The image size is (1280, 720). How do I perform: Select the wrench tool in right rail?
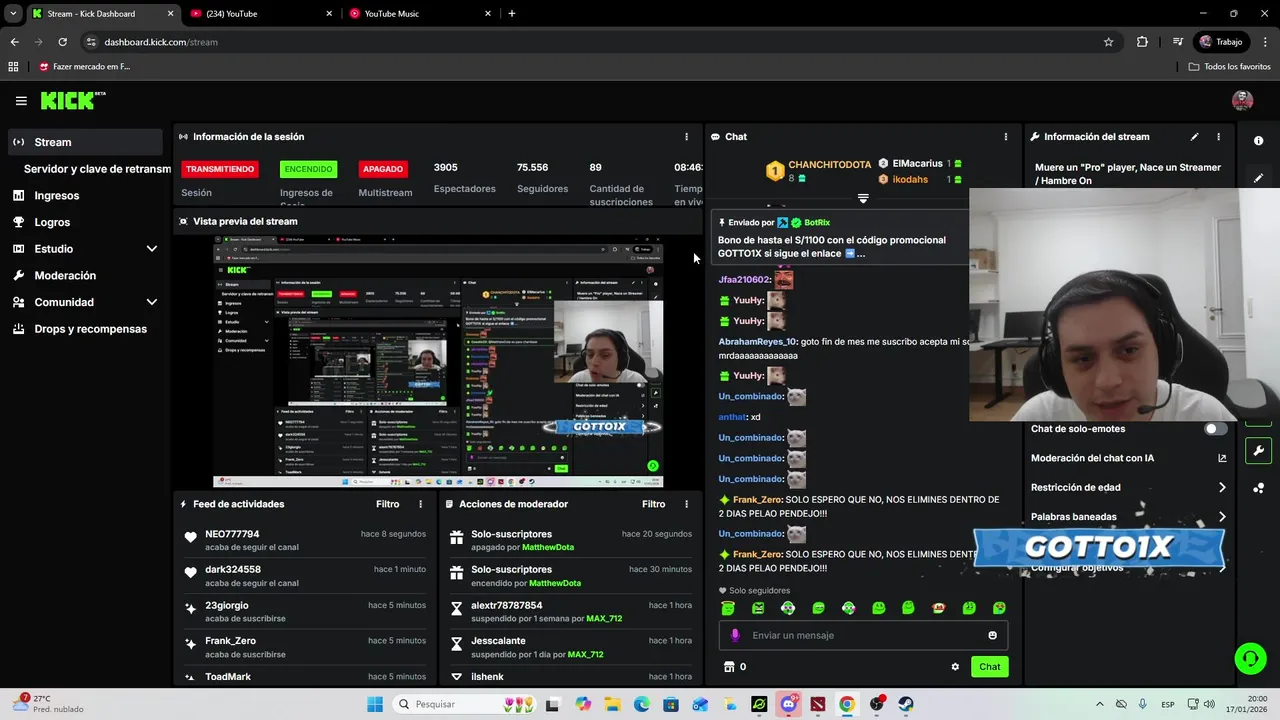[x=1258, y=450]
